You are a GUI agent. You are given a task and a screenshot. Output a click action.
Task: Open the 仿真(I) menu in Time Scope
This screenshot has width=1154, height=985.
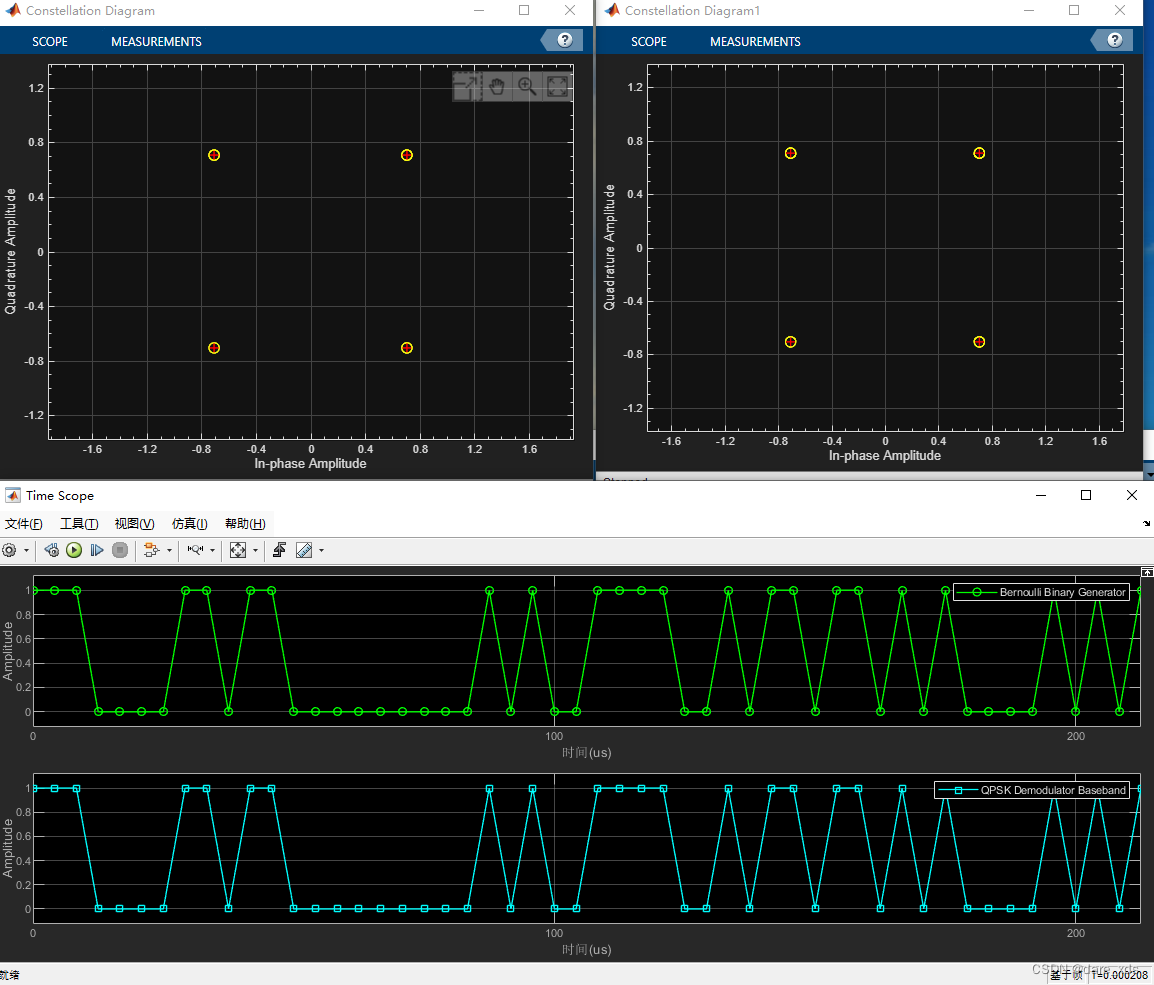coord(189,523)
